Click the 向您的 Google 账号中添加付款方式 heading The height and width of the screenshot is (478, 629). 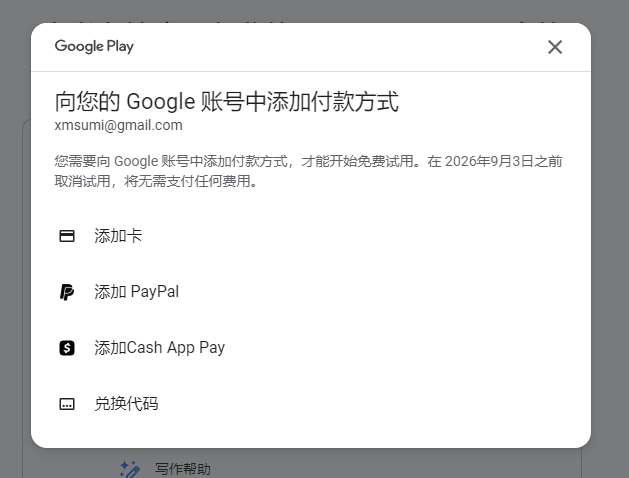point(227,101)
